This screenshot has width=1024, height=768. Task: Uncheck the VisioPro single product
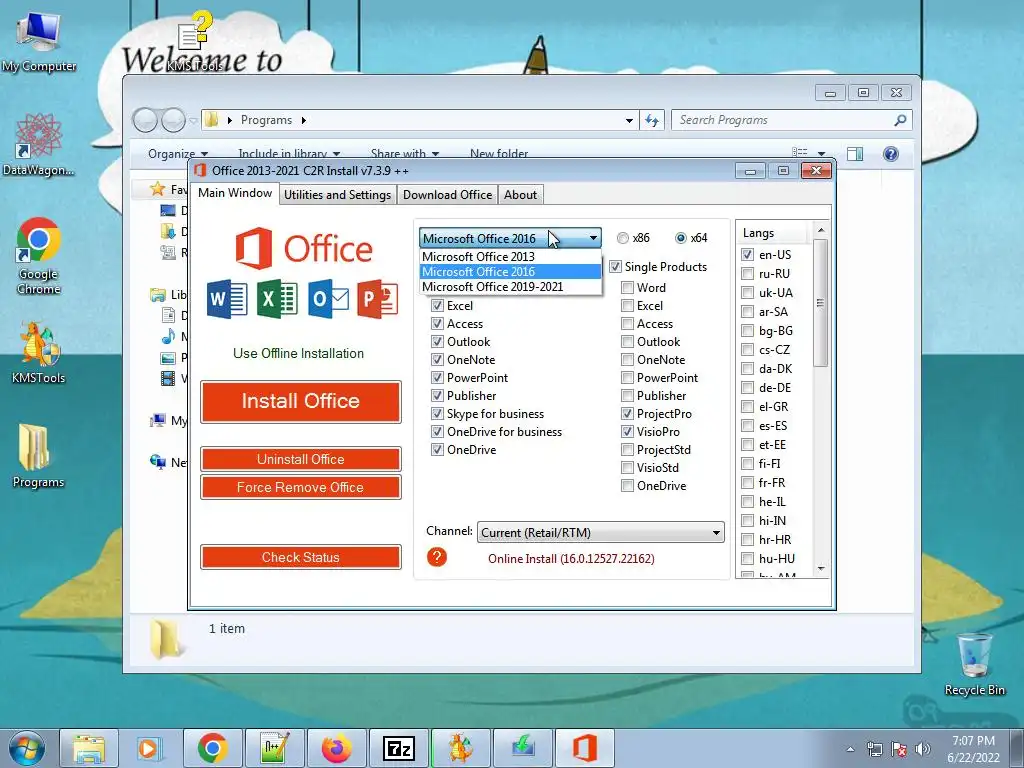pos(627,432)
